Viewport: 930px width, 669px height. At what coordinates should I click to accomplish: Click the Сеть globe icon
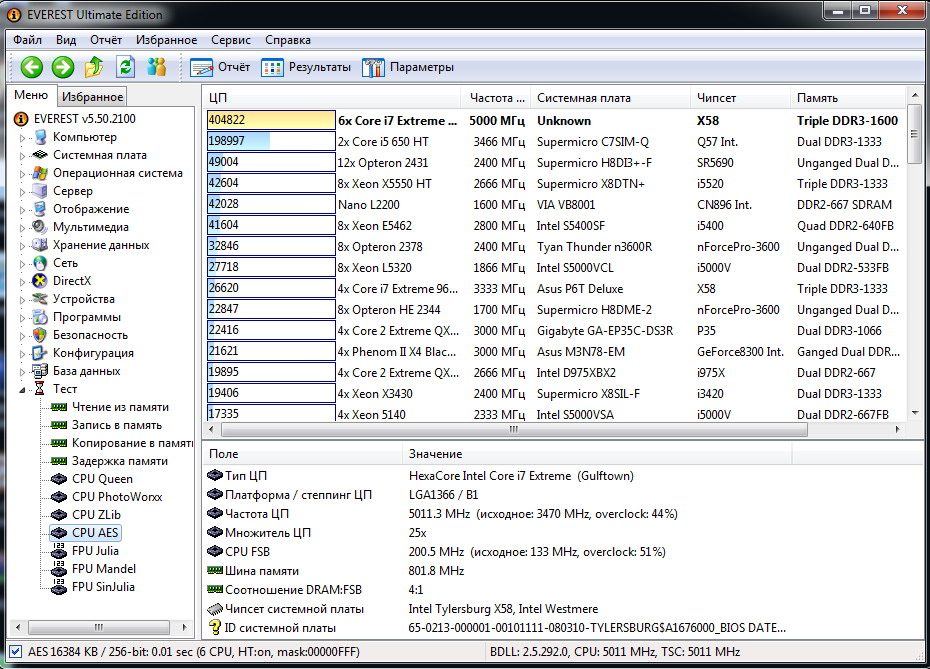tap(40, 263)
